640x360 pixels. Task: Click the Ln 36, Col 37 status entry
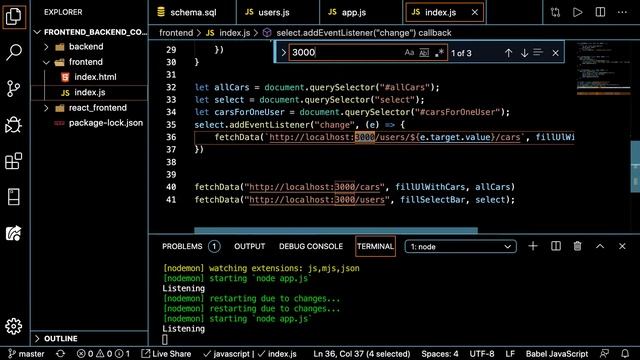tap(362, 354)
